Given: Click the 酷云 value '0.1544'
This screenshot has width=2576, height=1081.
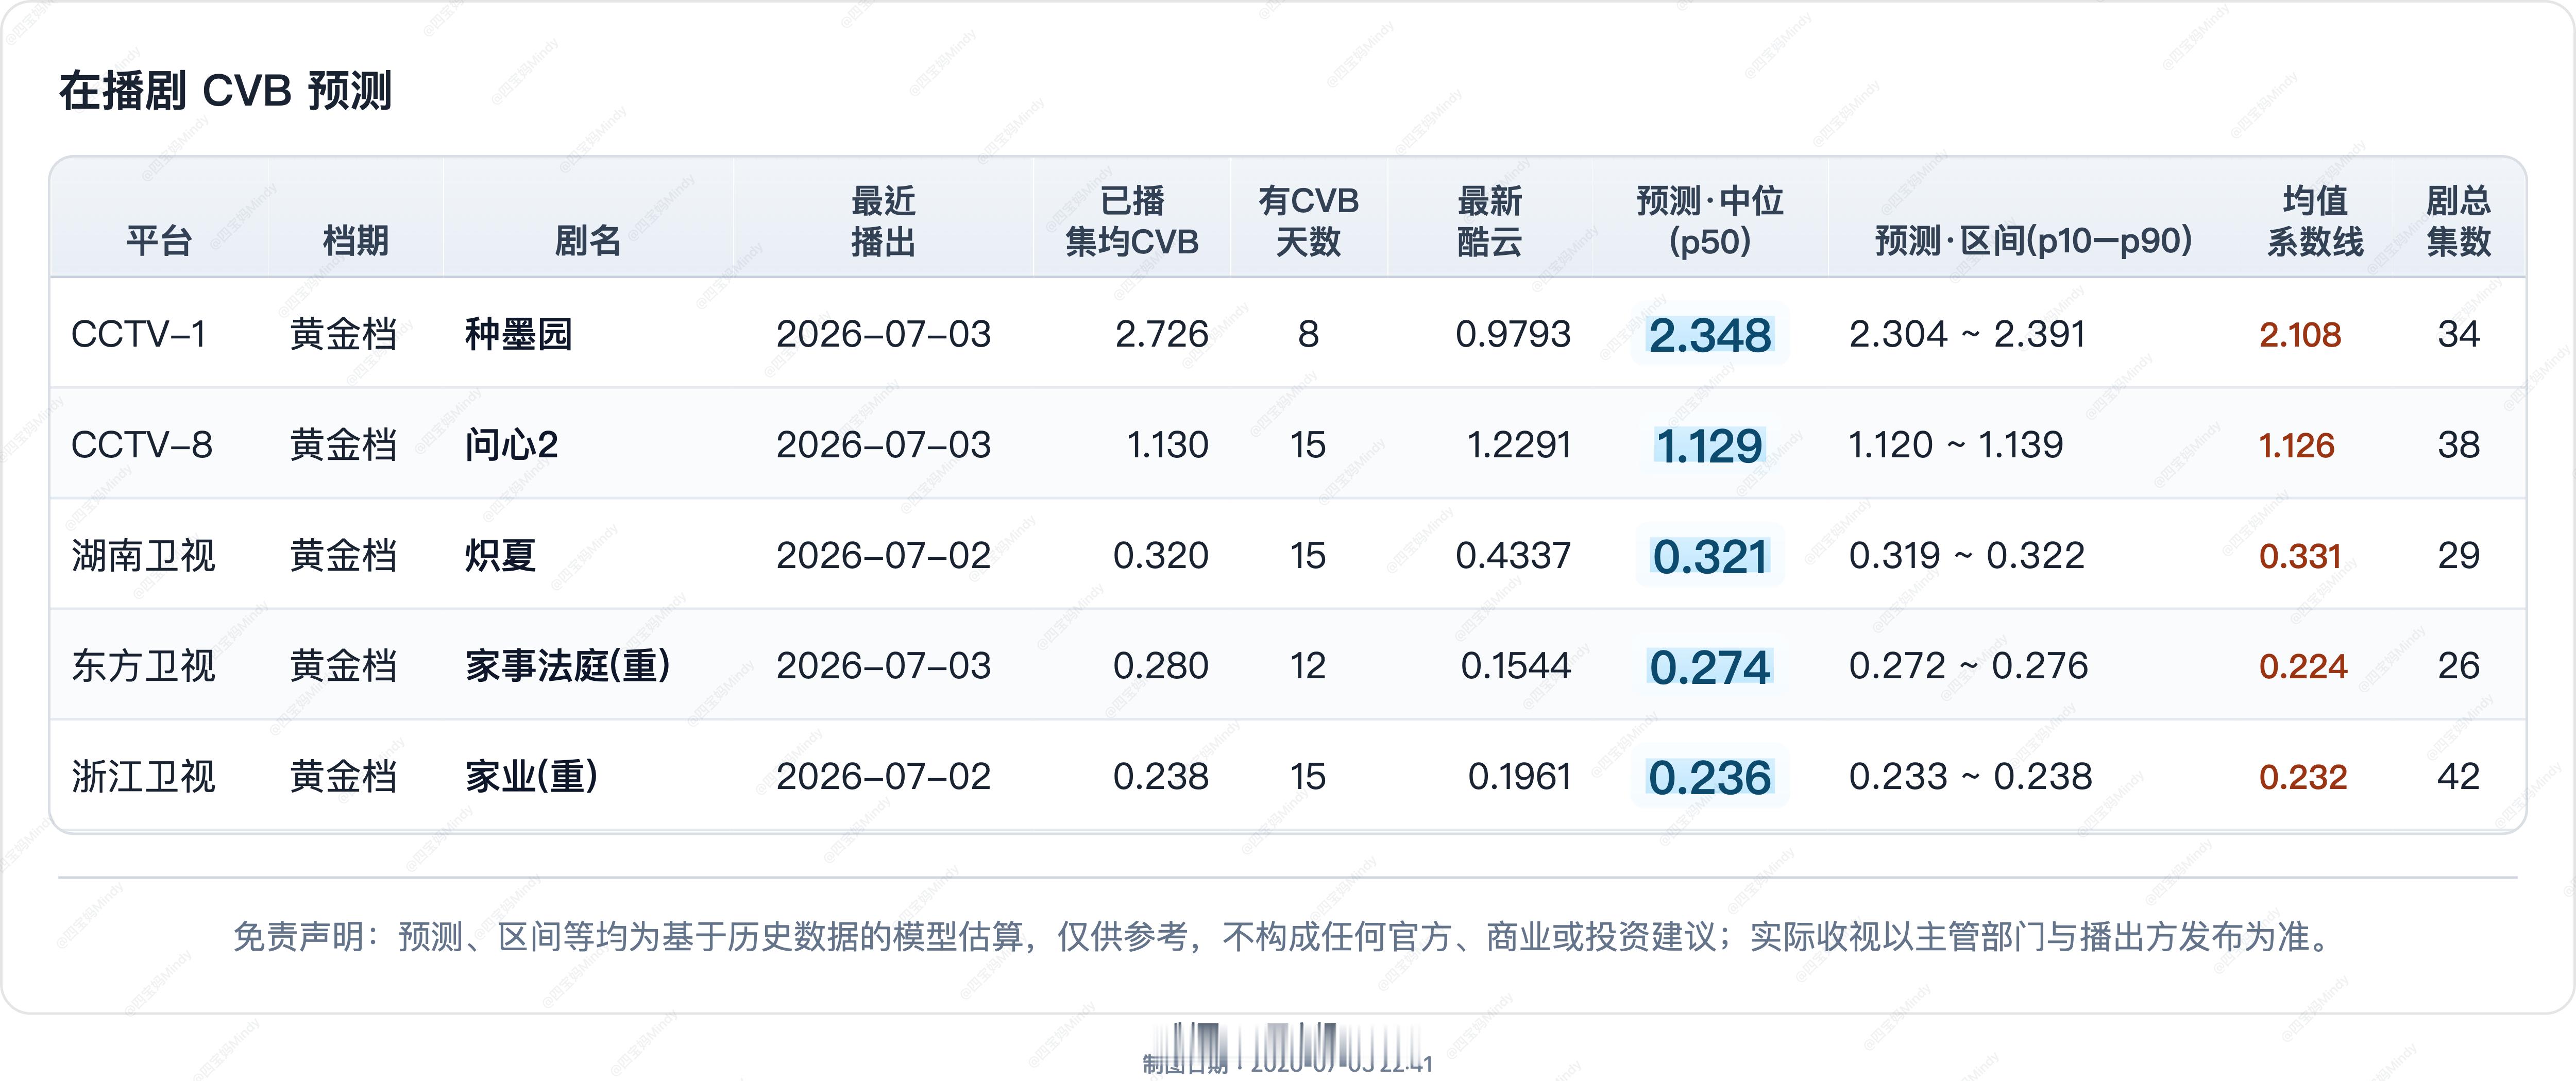Looking at the screenshot, I should click(1516, 666).
